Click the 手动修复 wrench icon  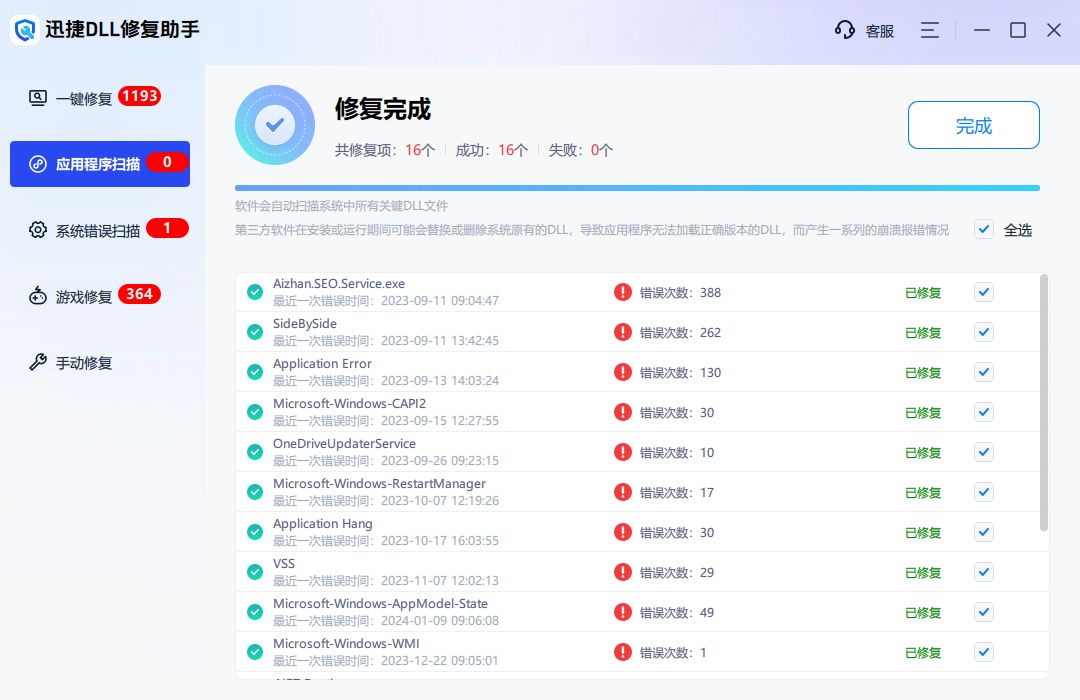pos(38,362)
